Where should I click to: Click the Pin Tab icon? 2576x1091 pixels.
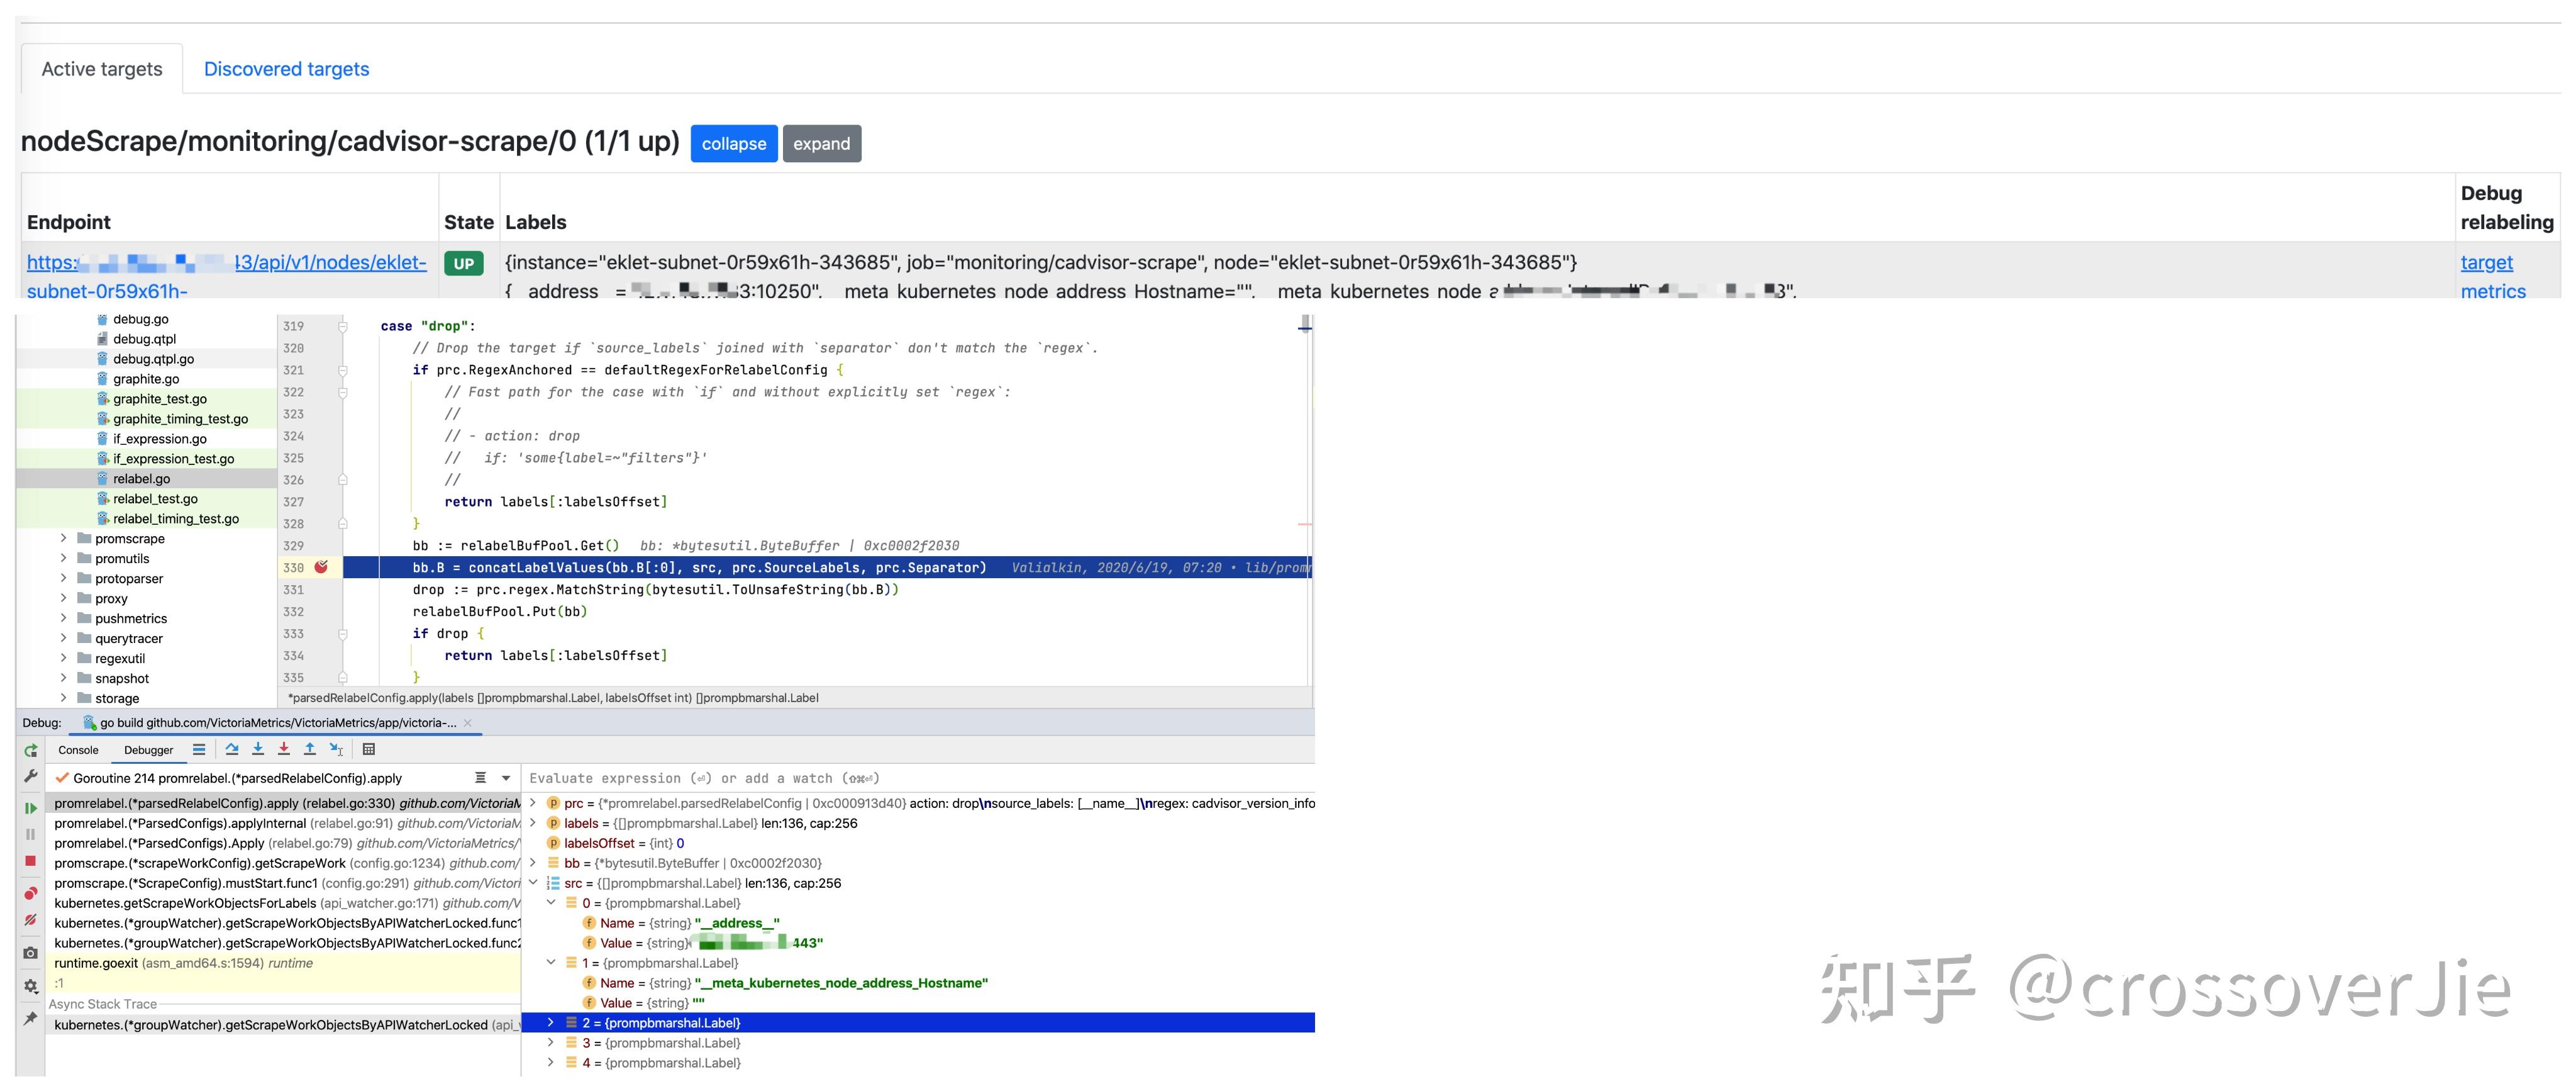pyautogui.click(x=31, y=1018)
